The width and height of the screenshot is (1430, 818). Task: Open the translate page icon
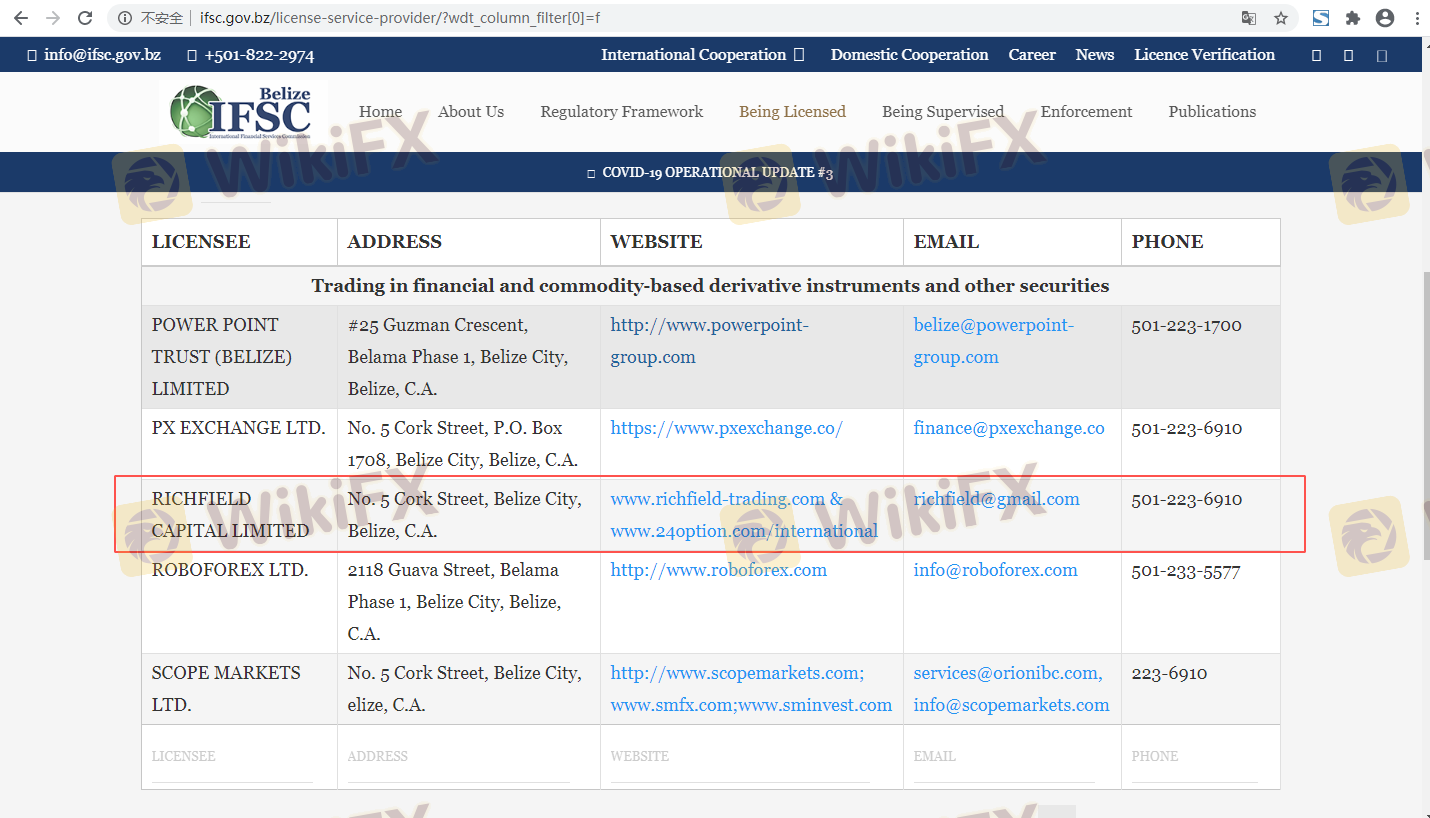tap(1249, 18)
